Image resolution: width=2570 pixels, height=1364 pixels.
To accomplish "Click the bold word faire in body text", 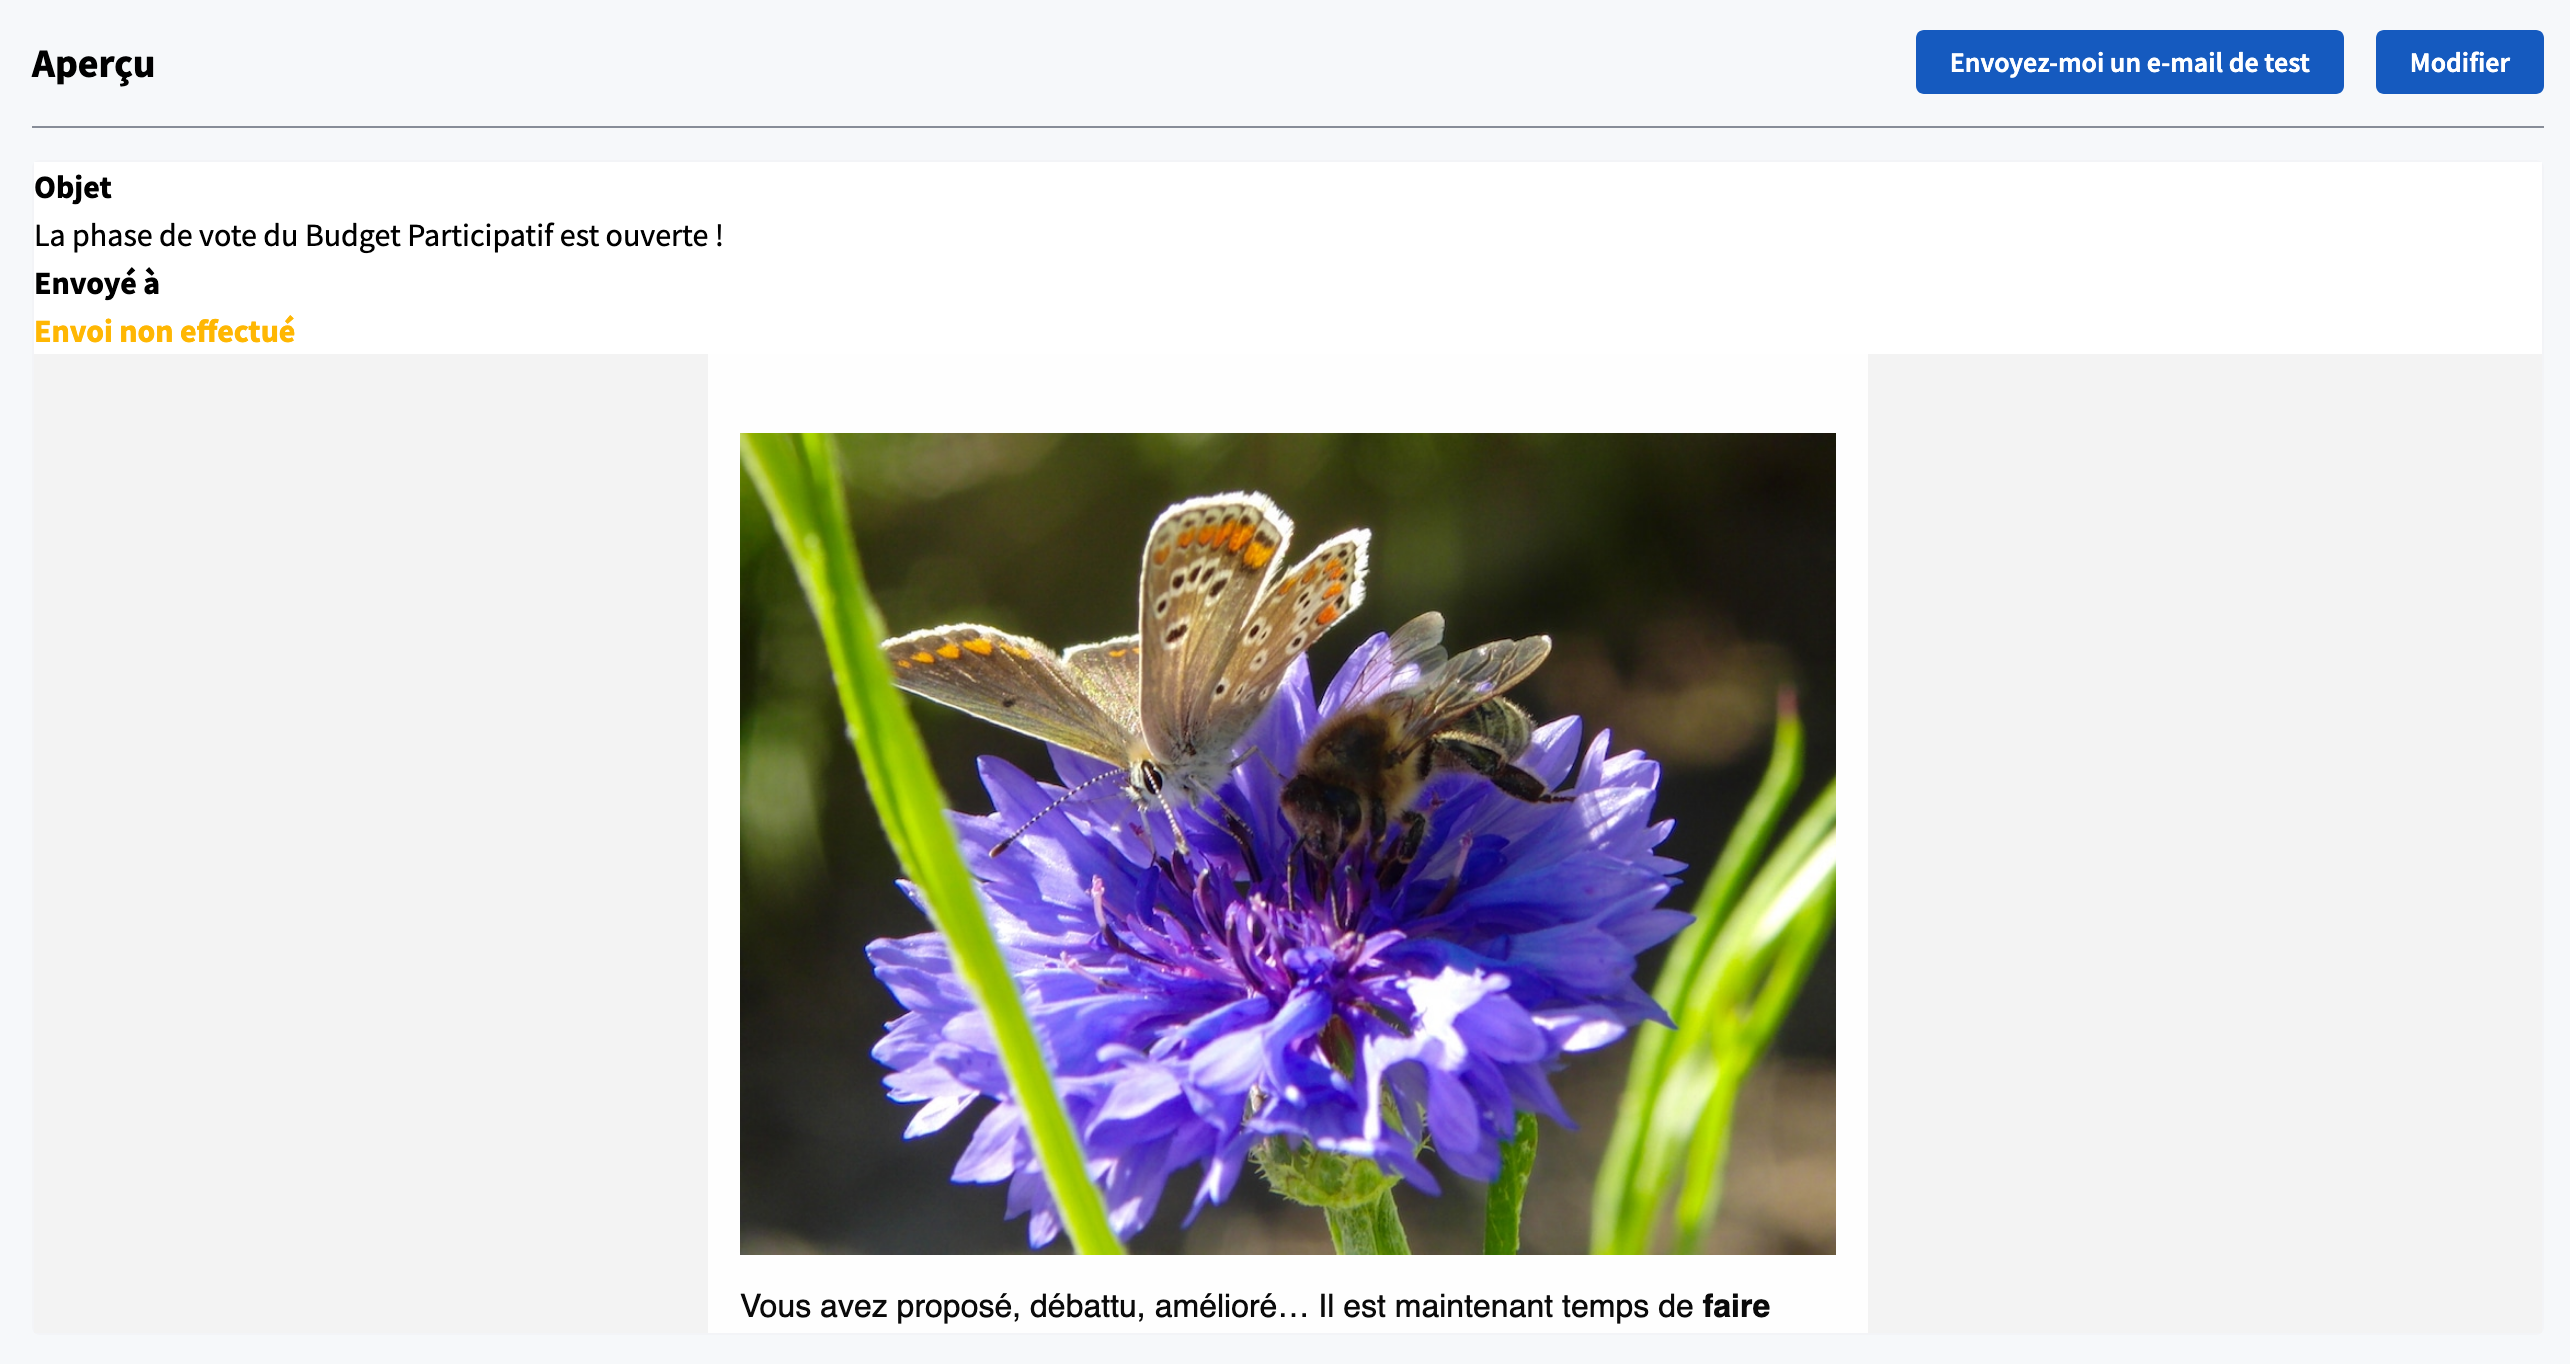I will (1735, 1306).
